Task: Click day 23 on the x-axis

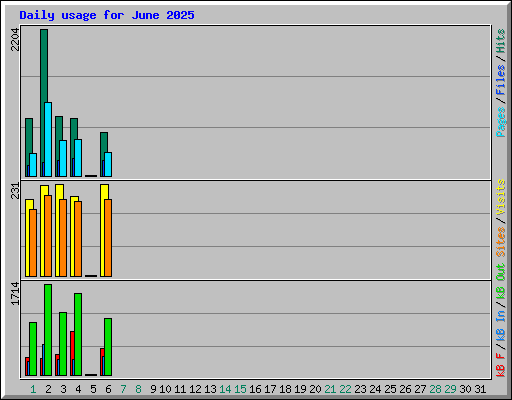Action: (x=360, y=389)
